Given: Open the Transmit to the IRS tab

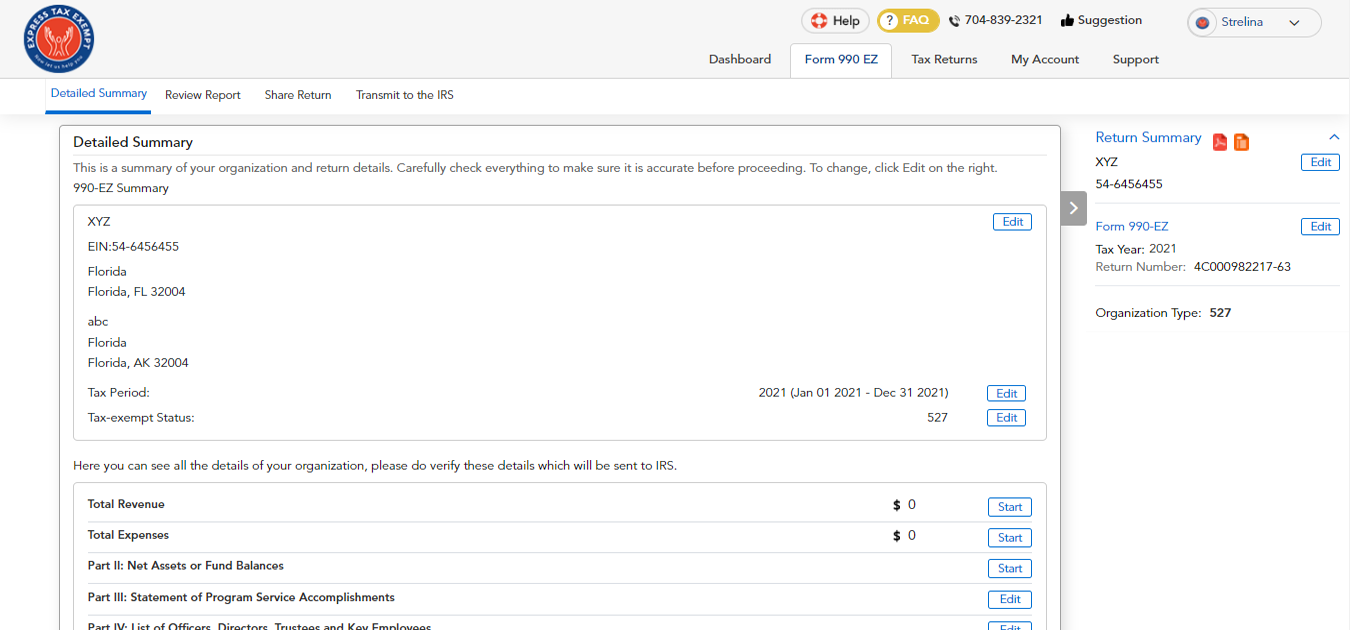Looking at the screenshot, I should point(404,95).
